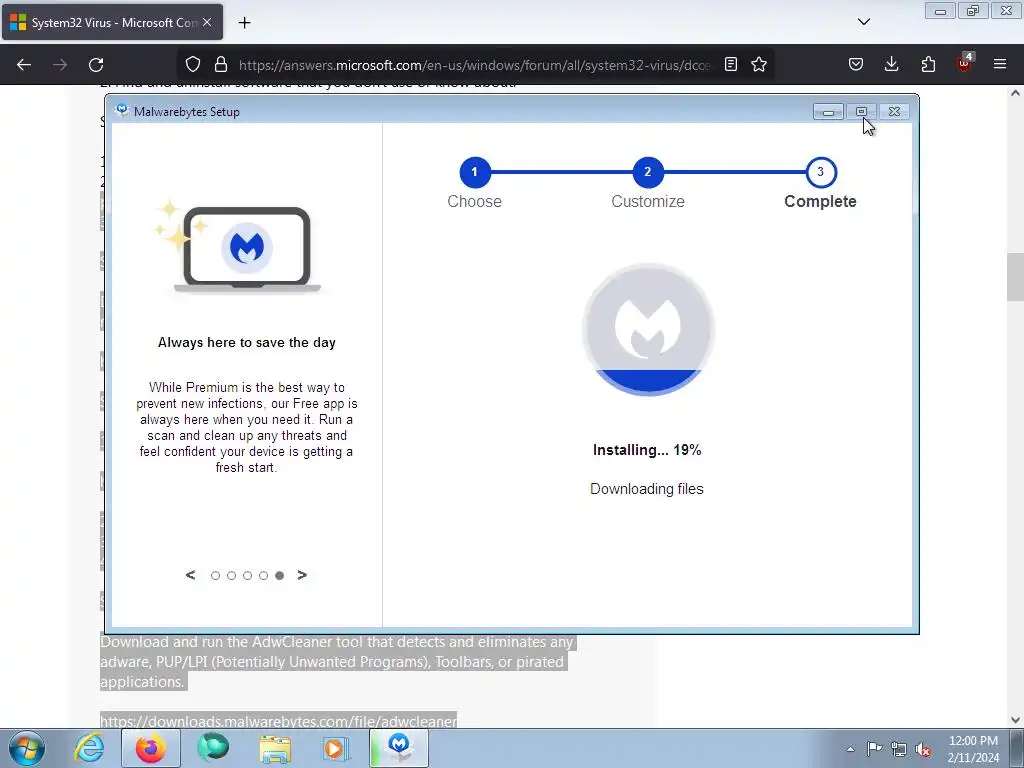
Task: Click the Firefox back arrow
Action: point(24,65)
